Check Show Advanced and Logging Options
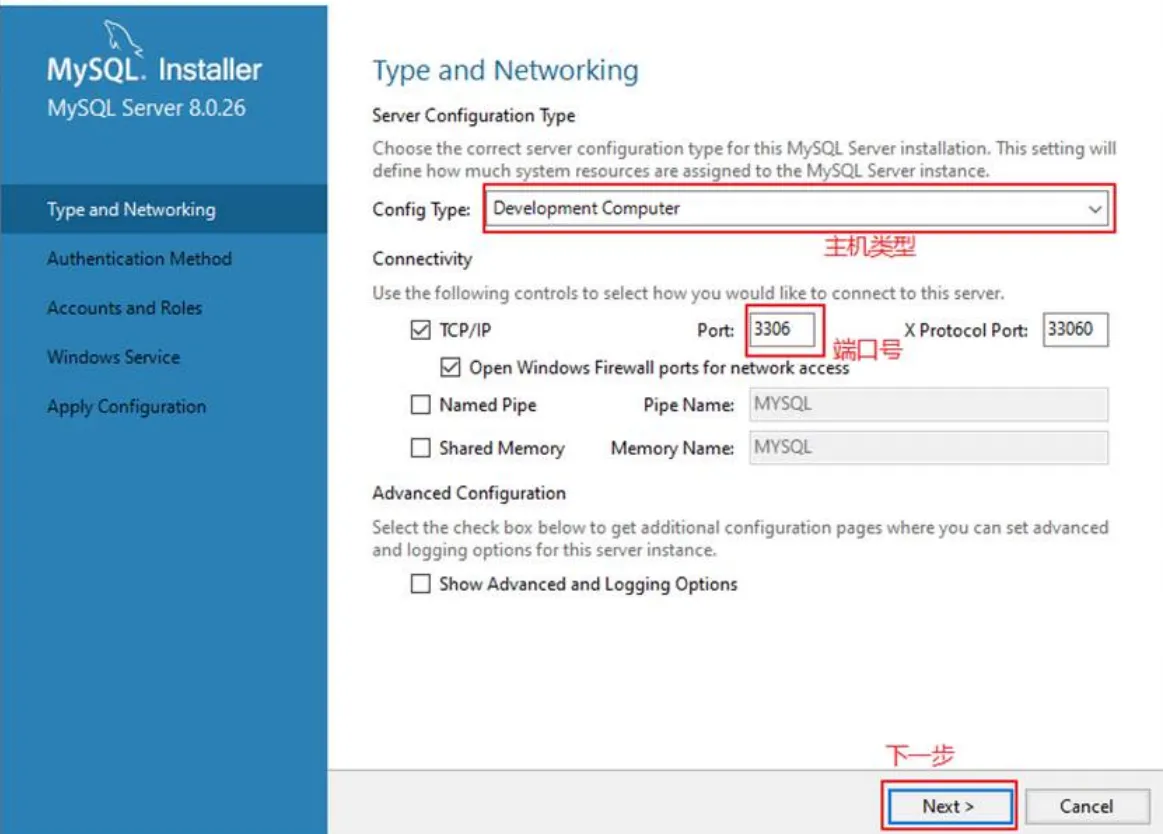This screenshot has height=834, width=1163. pyautogui.click(x=421, y=584)
